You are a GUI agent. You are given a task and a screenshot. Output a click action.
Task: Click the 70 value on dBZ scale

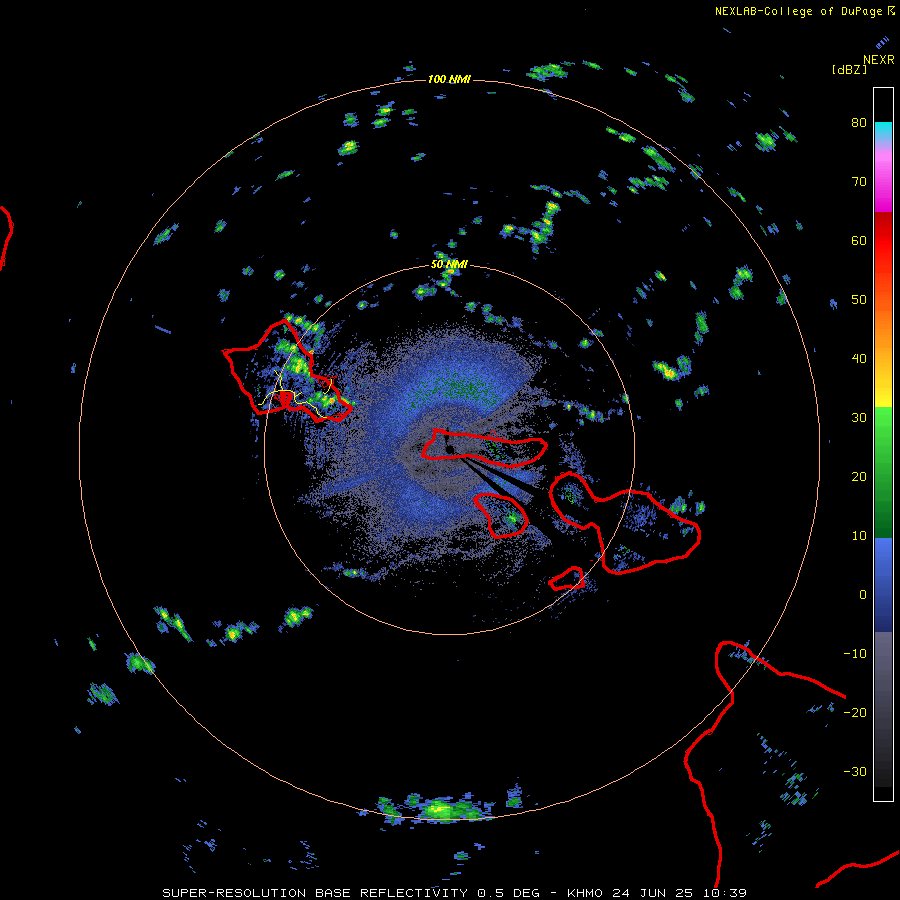(859, 181)
